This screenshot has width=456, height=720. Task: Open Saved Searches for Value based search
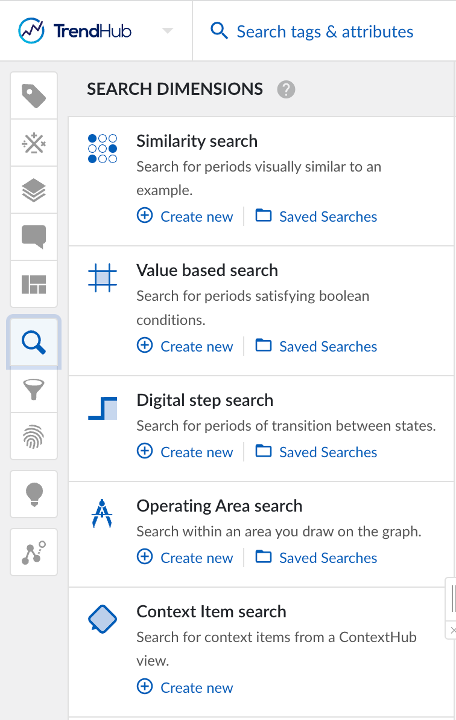316,346
